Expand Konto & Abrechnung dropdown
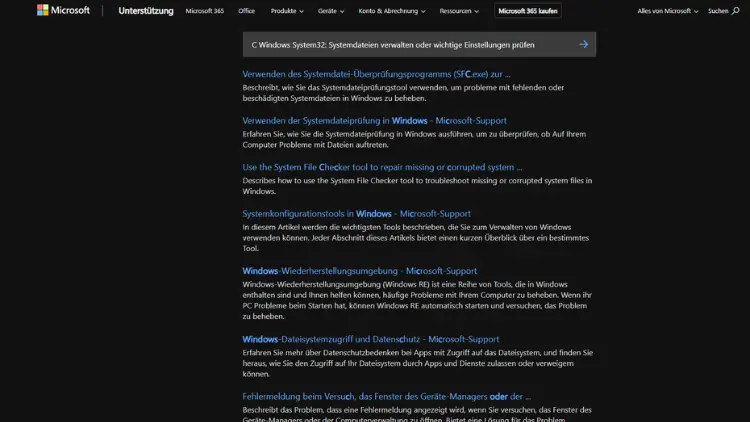 pos(392,11)
